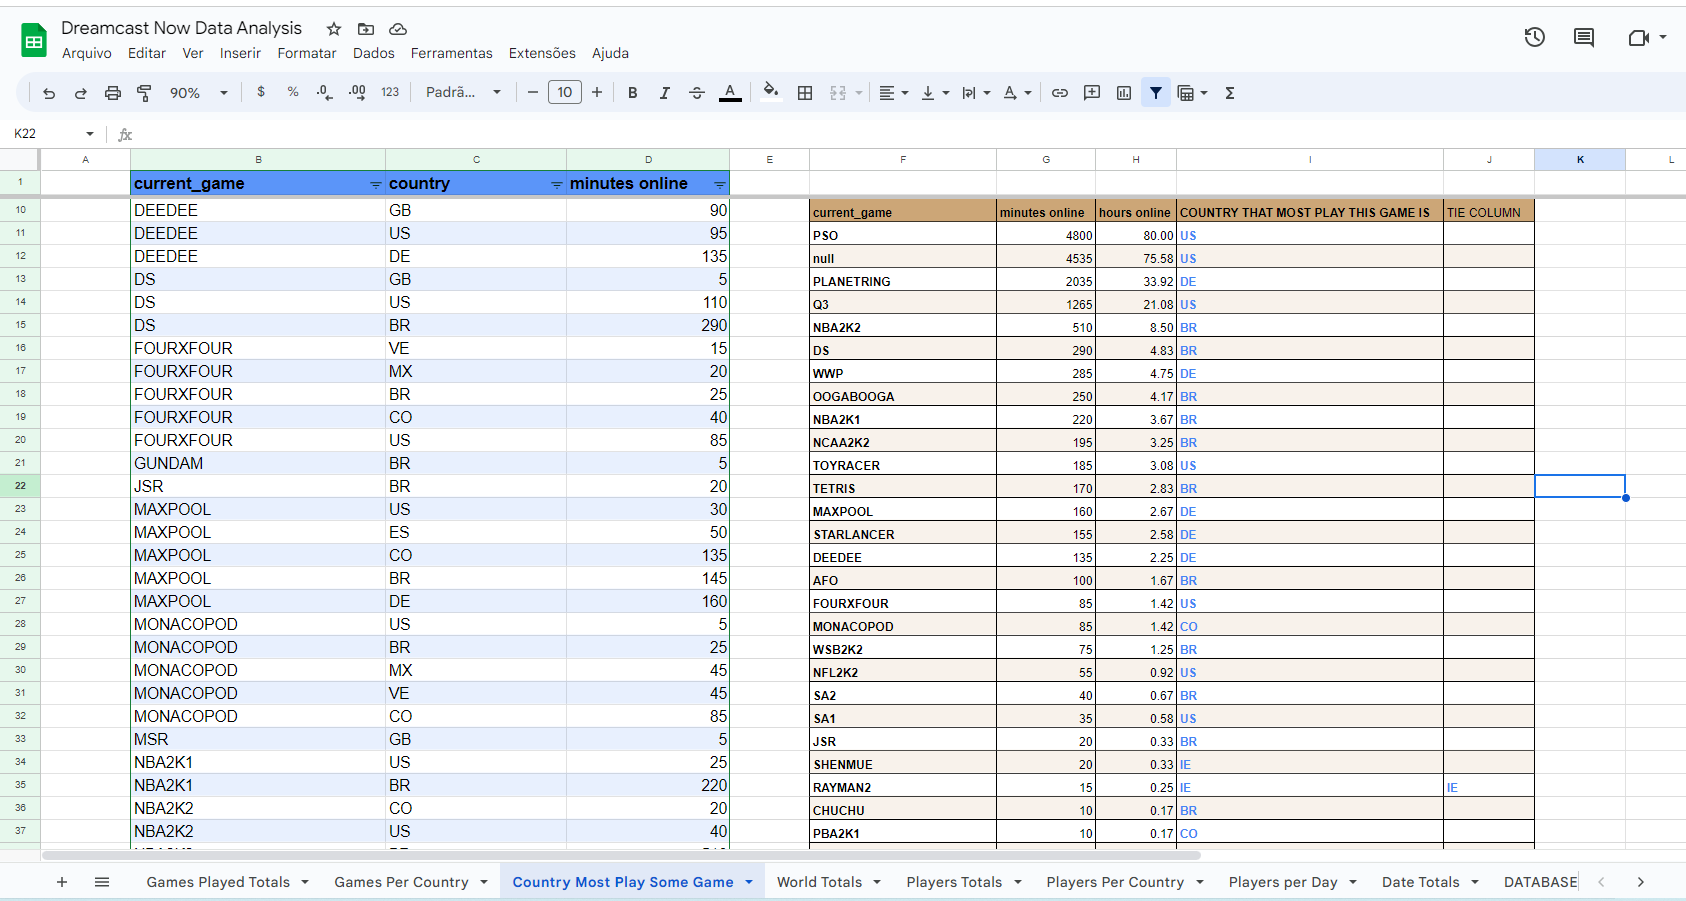Open country column filter
This screenshot has height=901, width=1686.
pos(557,185)
